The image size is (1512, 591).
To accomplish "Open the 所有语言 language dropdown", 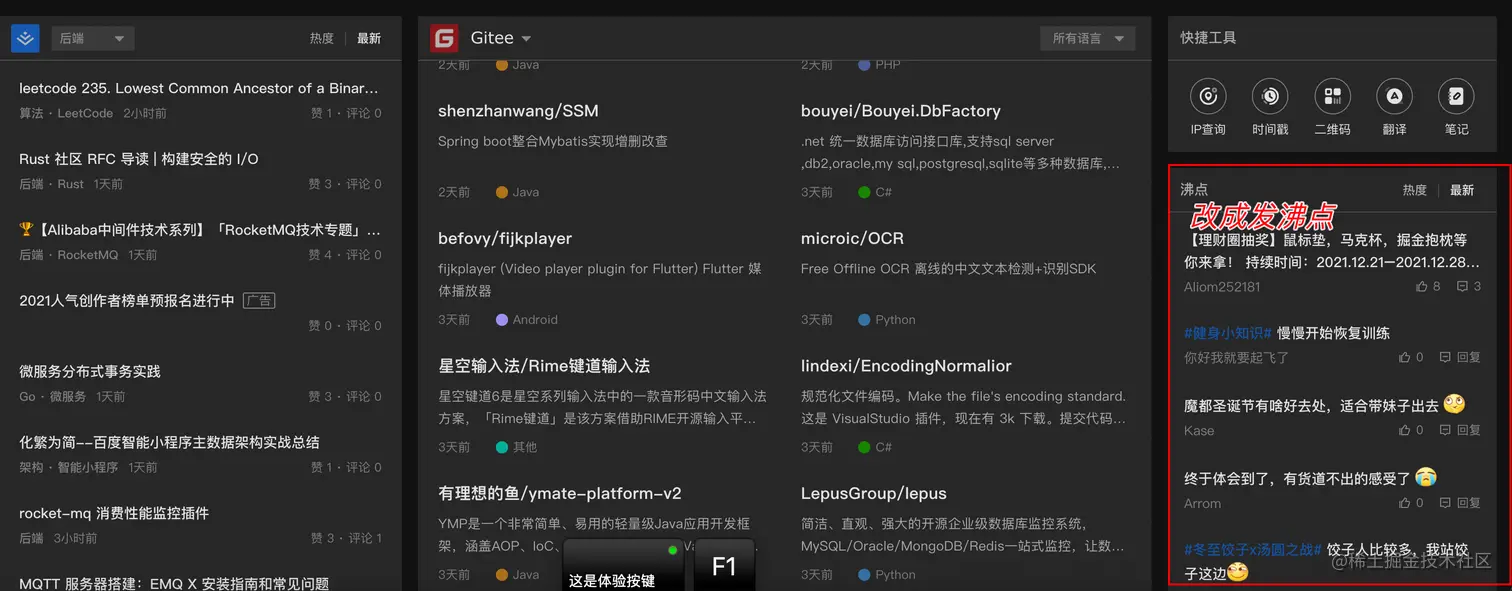I will click(x=1087, y=37).
